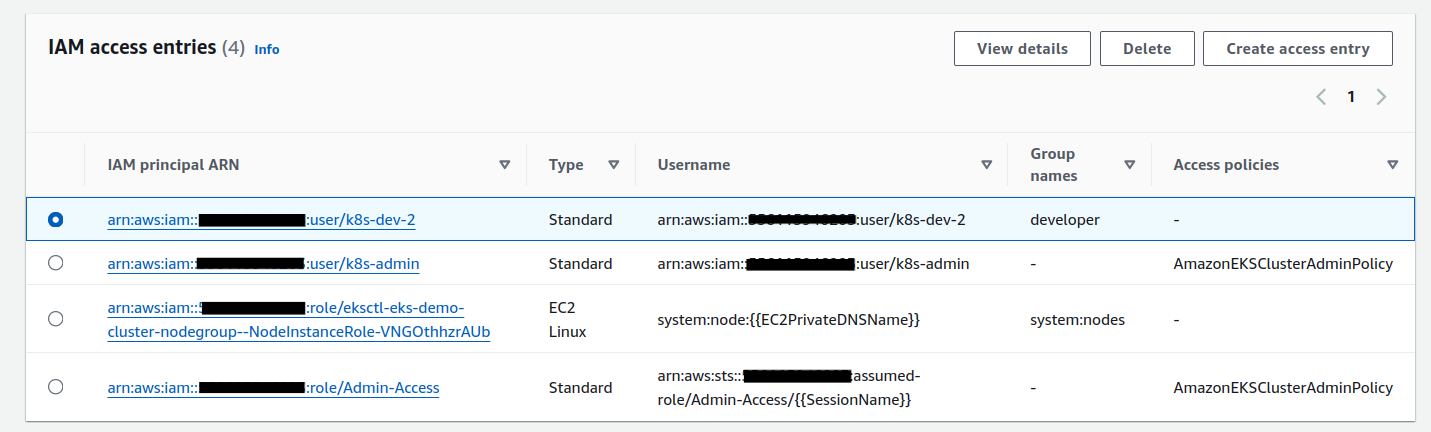Choose the NodeInstanceRole entry radio button
Image resolution: width=1431 pixels, height=432 pixels.
click(56, 318)
